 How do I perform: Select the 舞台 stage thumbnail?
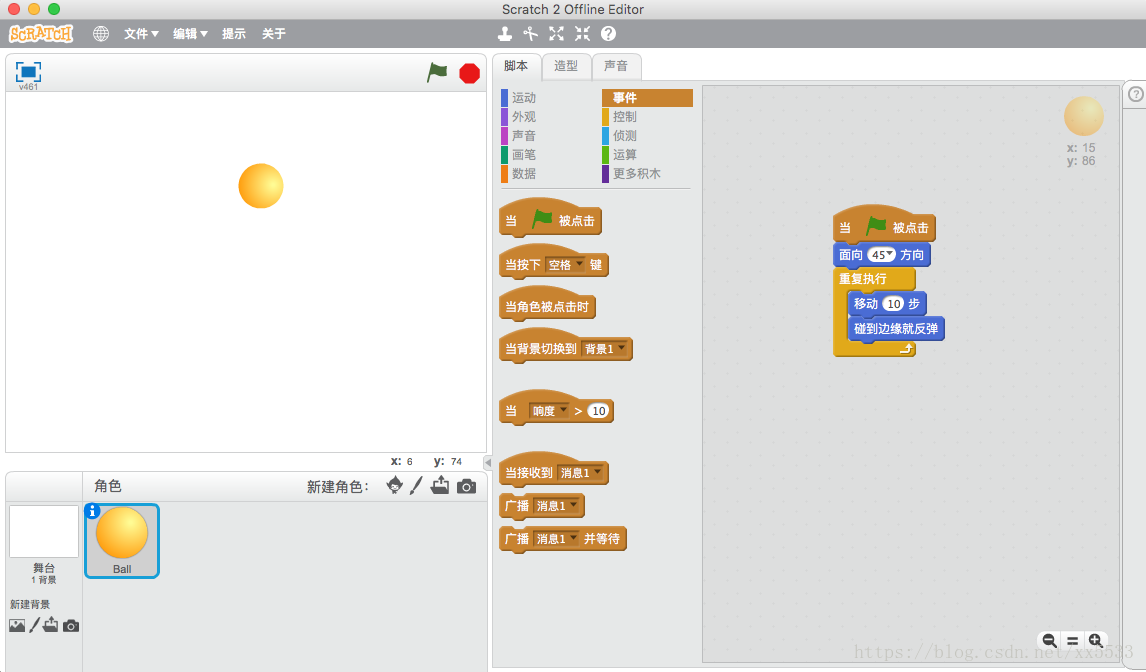[x=44, y=532]
